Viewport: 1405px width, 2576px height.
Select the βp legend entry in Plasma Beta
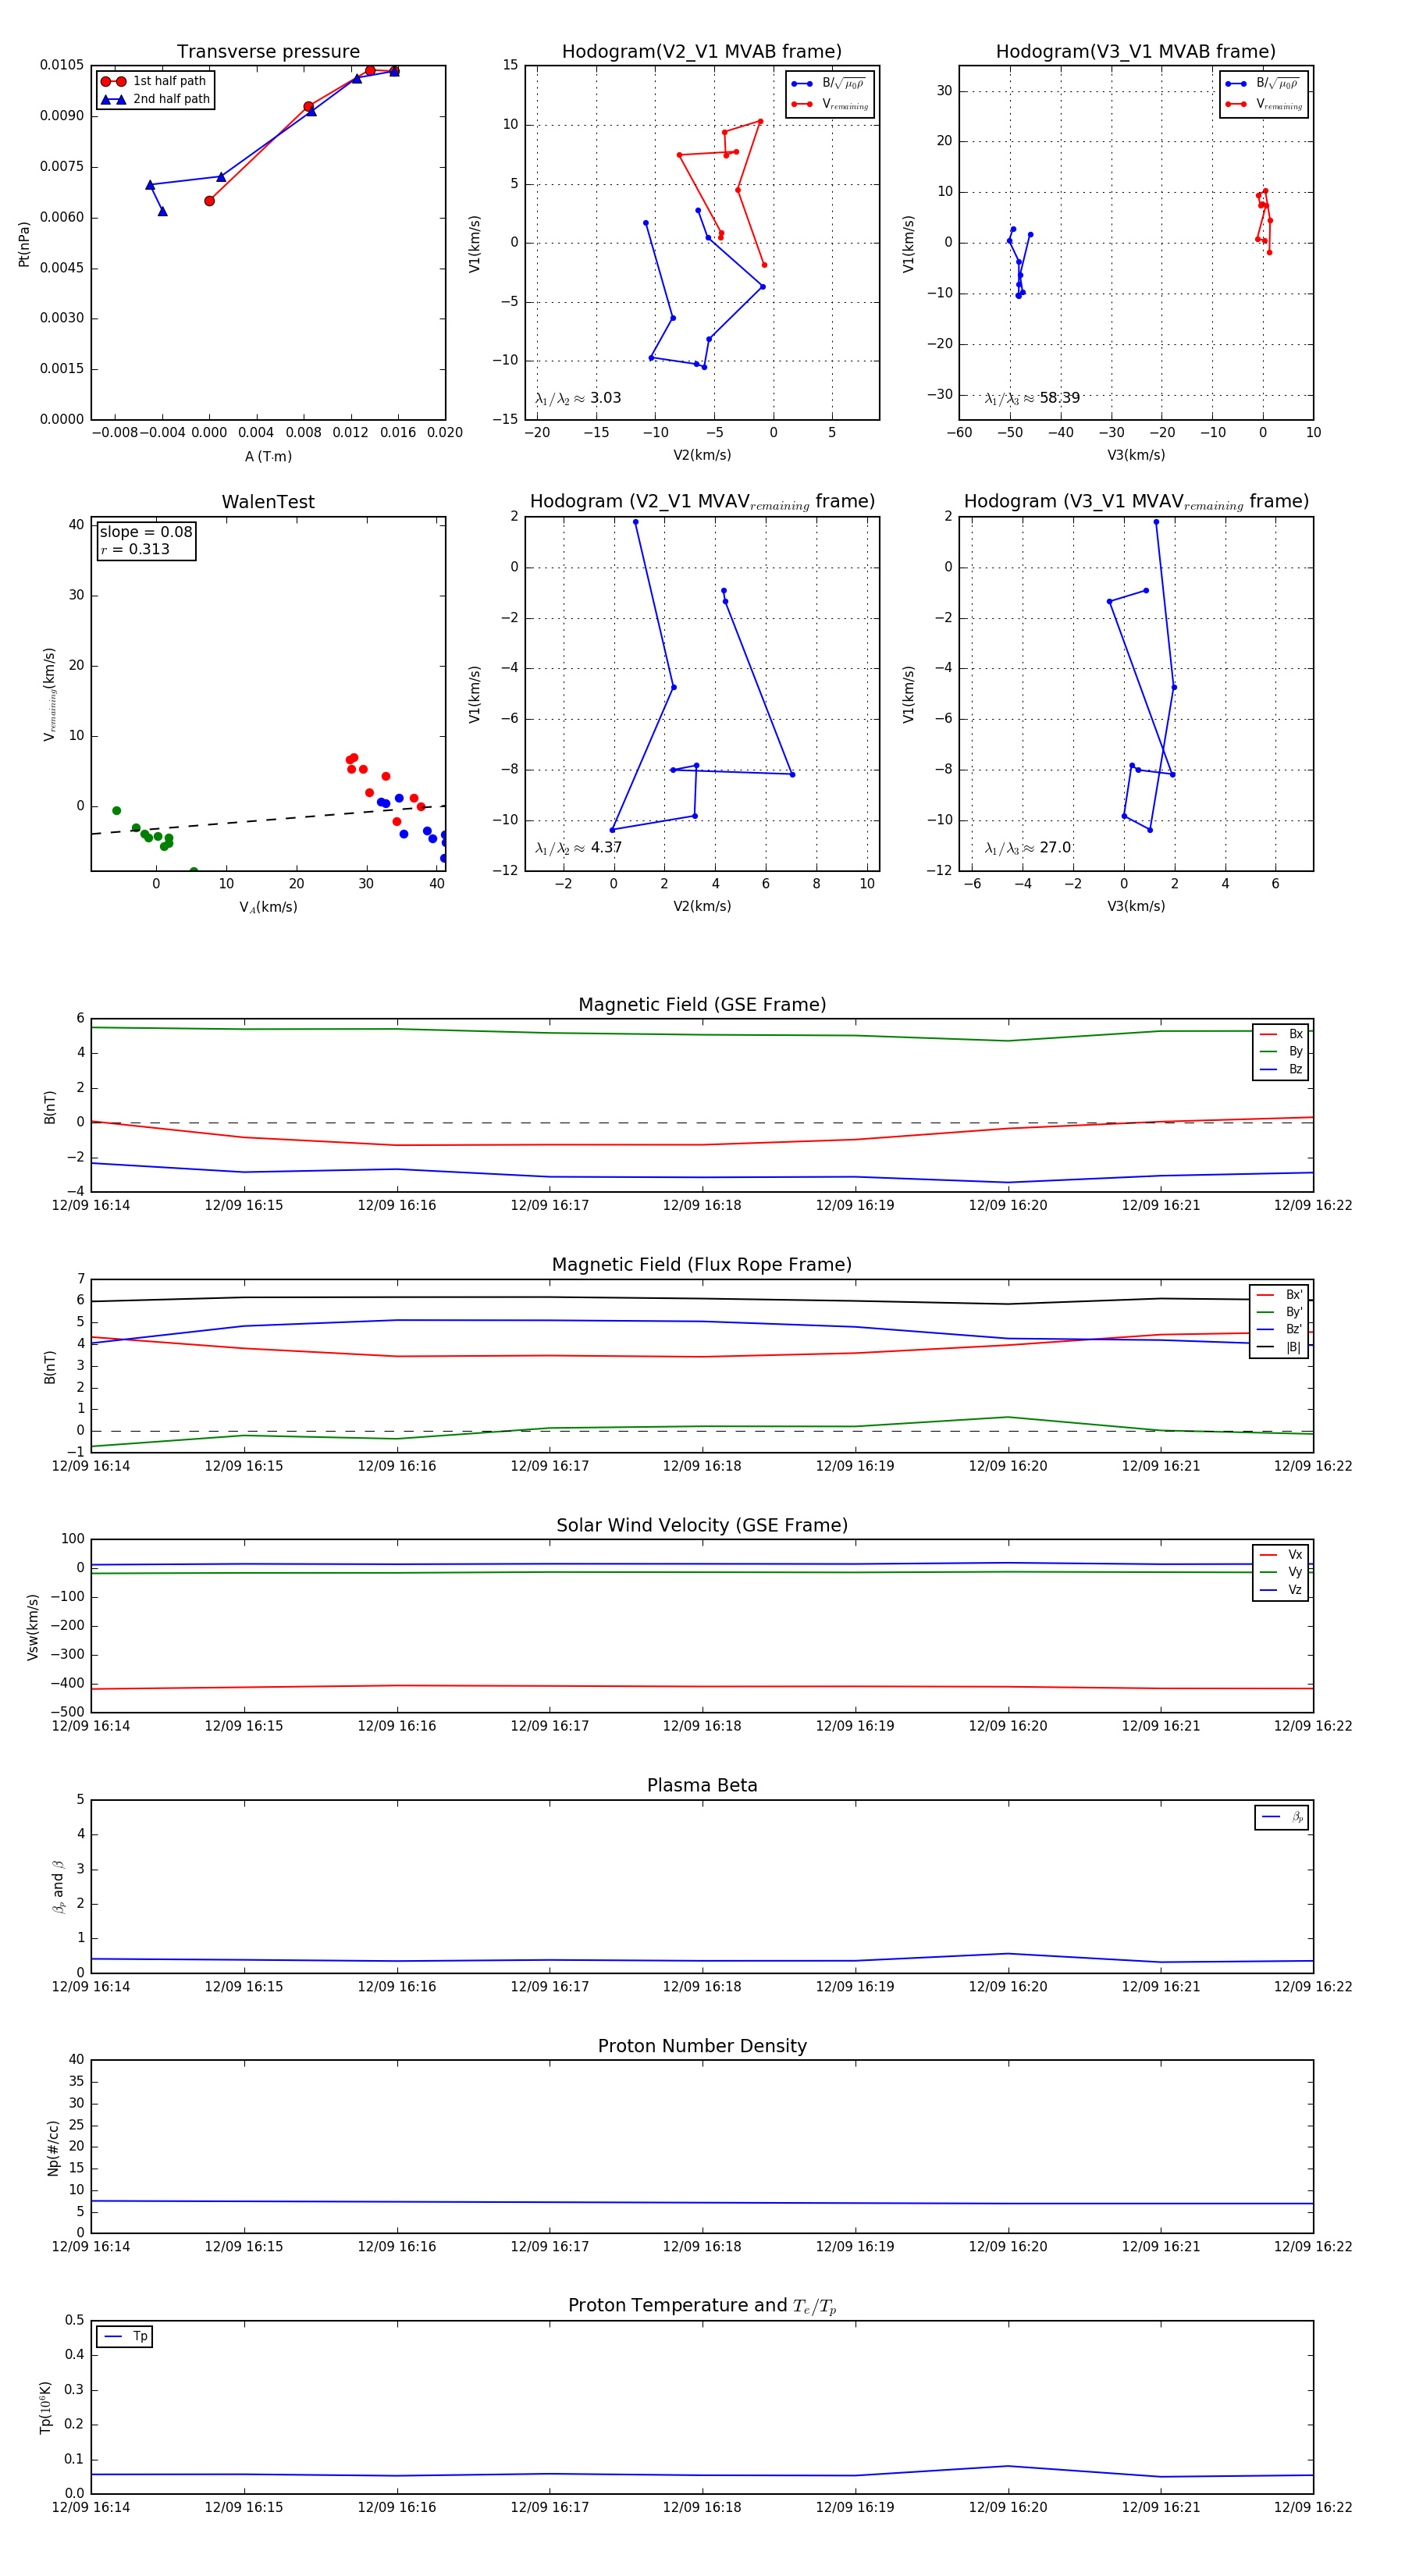point(1282,1817)
